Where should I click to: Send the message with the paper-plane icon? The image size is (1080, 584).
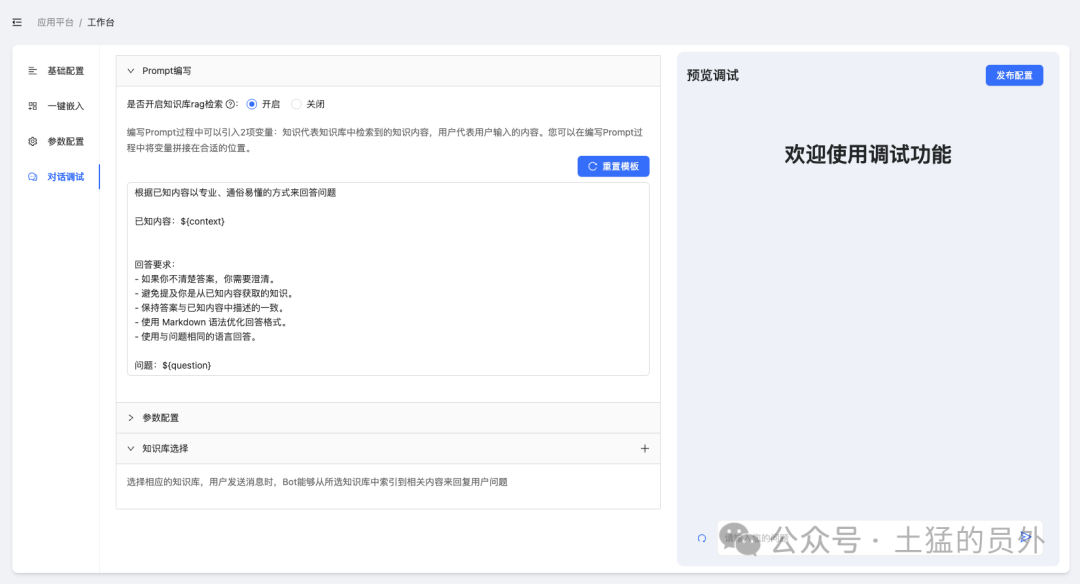coord(1026,537)
